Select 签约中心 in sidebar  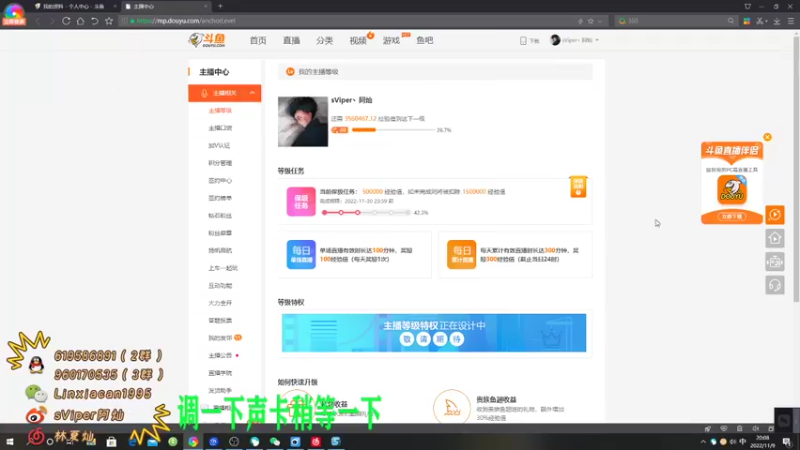tap(220, 181)
